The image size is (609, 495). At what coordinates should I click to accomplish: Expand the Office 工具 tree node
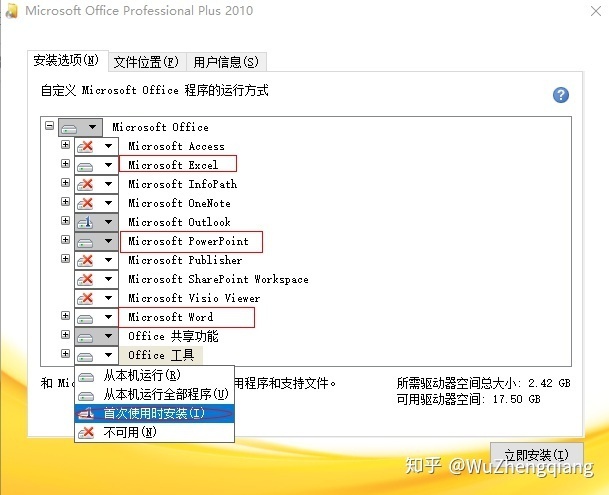tap(65, 354)
